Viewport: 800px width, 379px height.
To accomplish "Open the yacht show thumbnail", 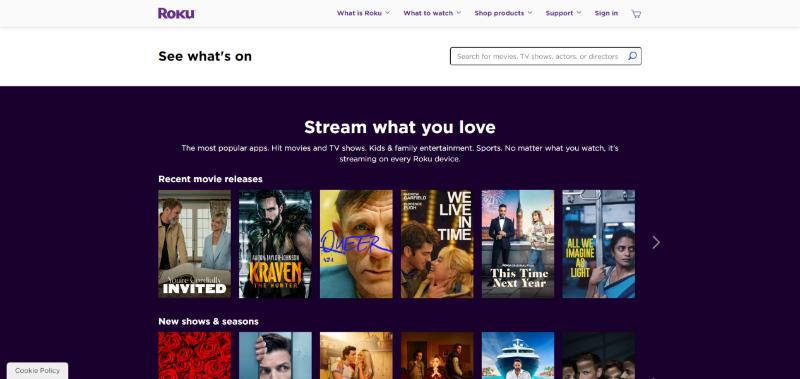I will click(x=518, y=356).
